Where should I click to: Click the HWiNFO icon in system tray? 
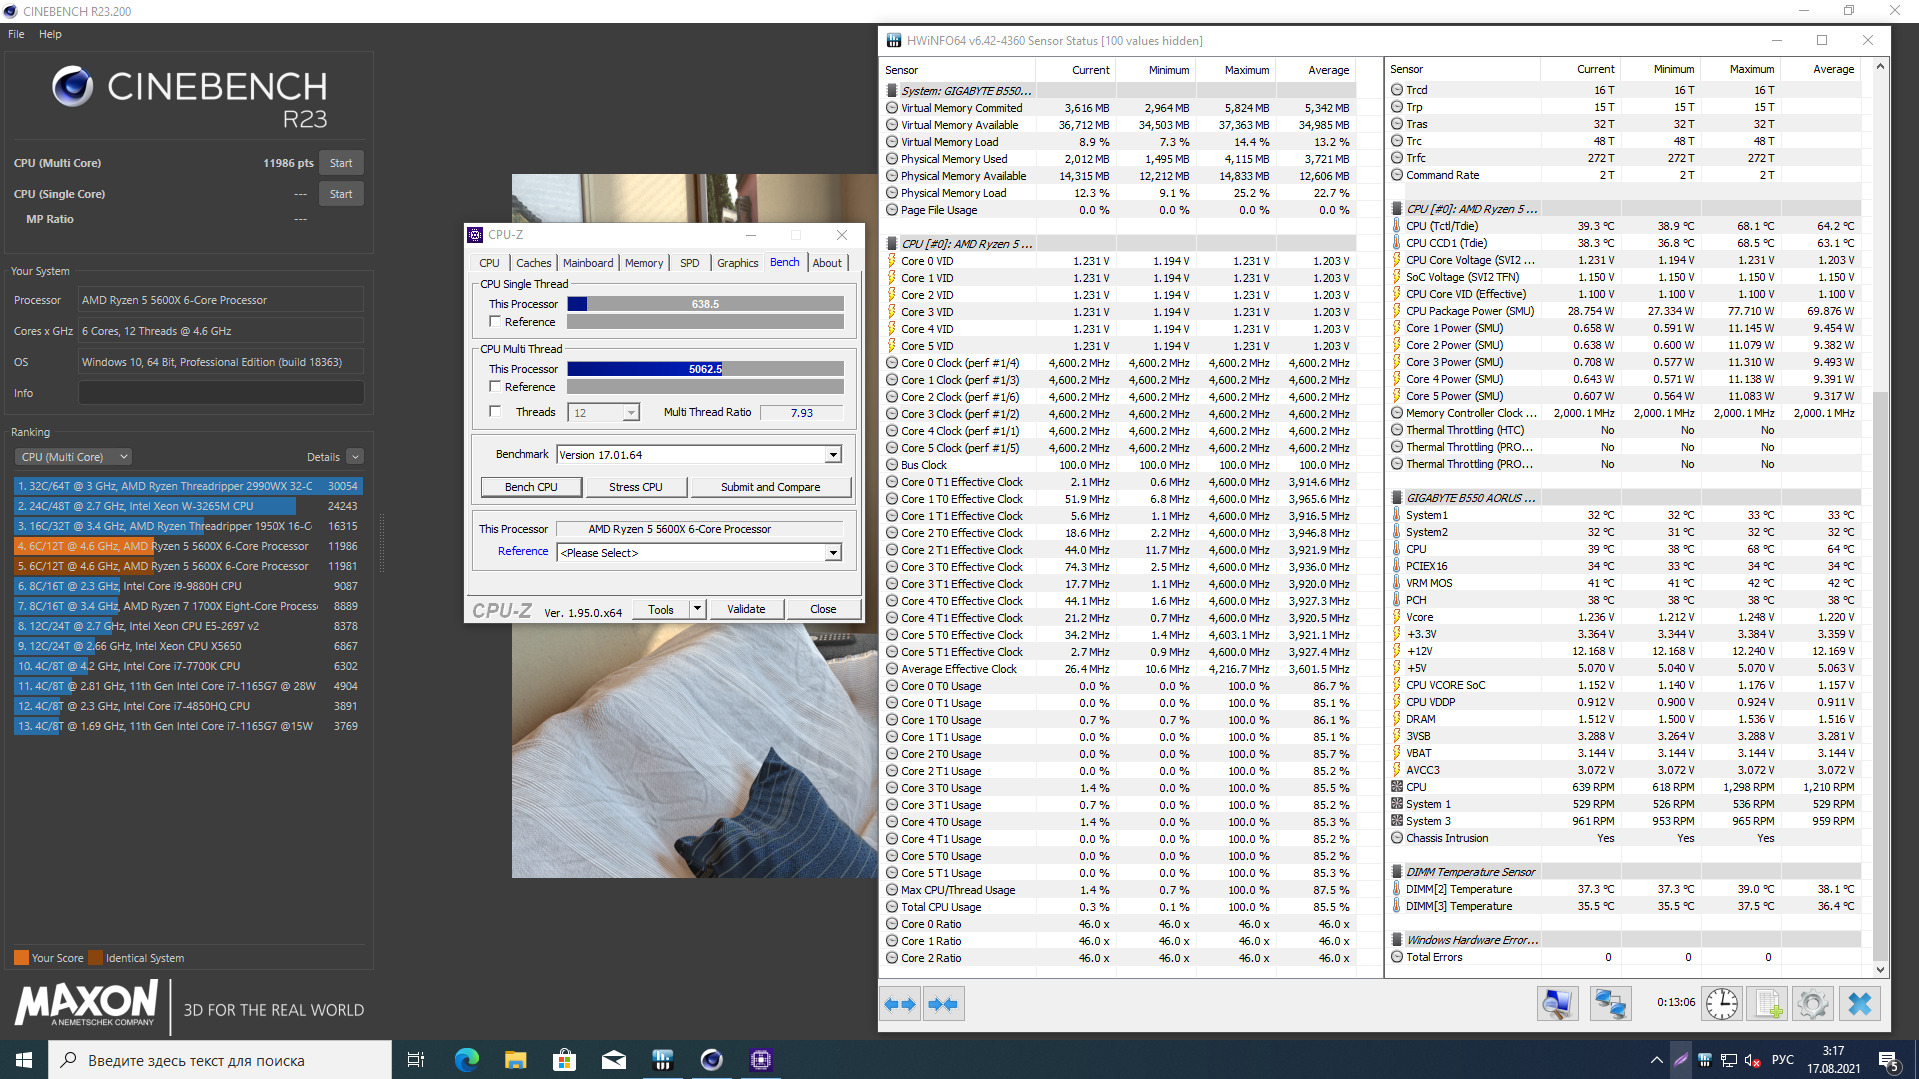1704,1060
